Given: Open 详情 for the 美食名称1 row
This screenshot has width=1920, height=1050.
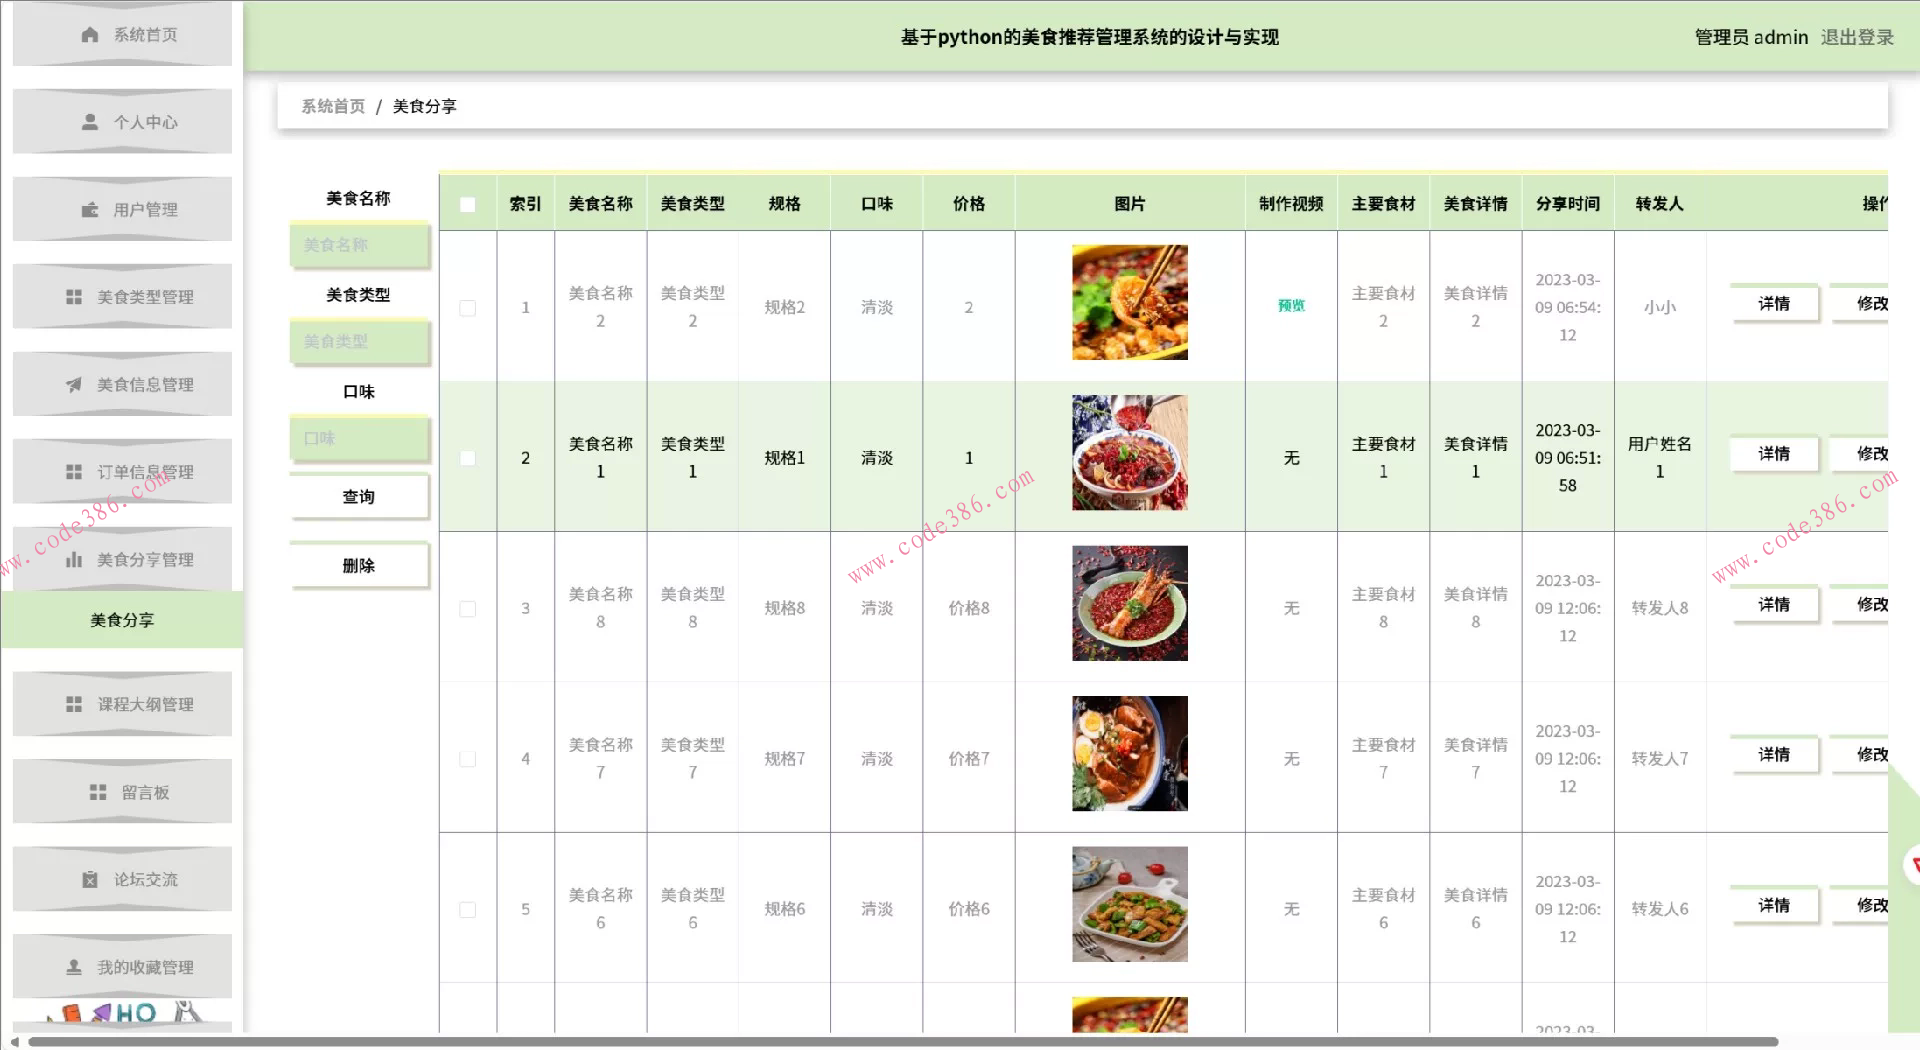Looking at the screenshot, I should [x=1774, y=454].
